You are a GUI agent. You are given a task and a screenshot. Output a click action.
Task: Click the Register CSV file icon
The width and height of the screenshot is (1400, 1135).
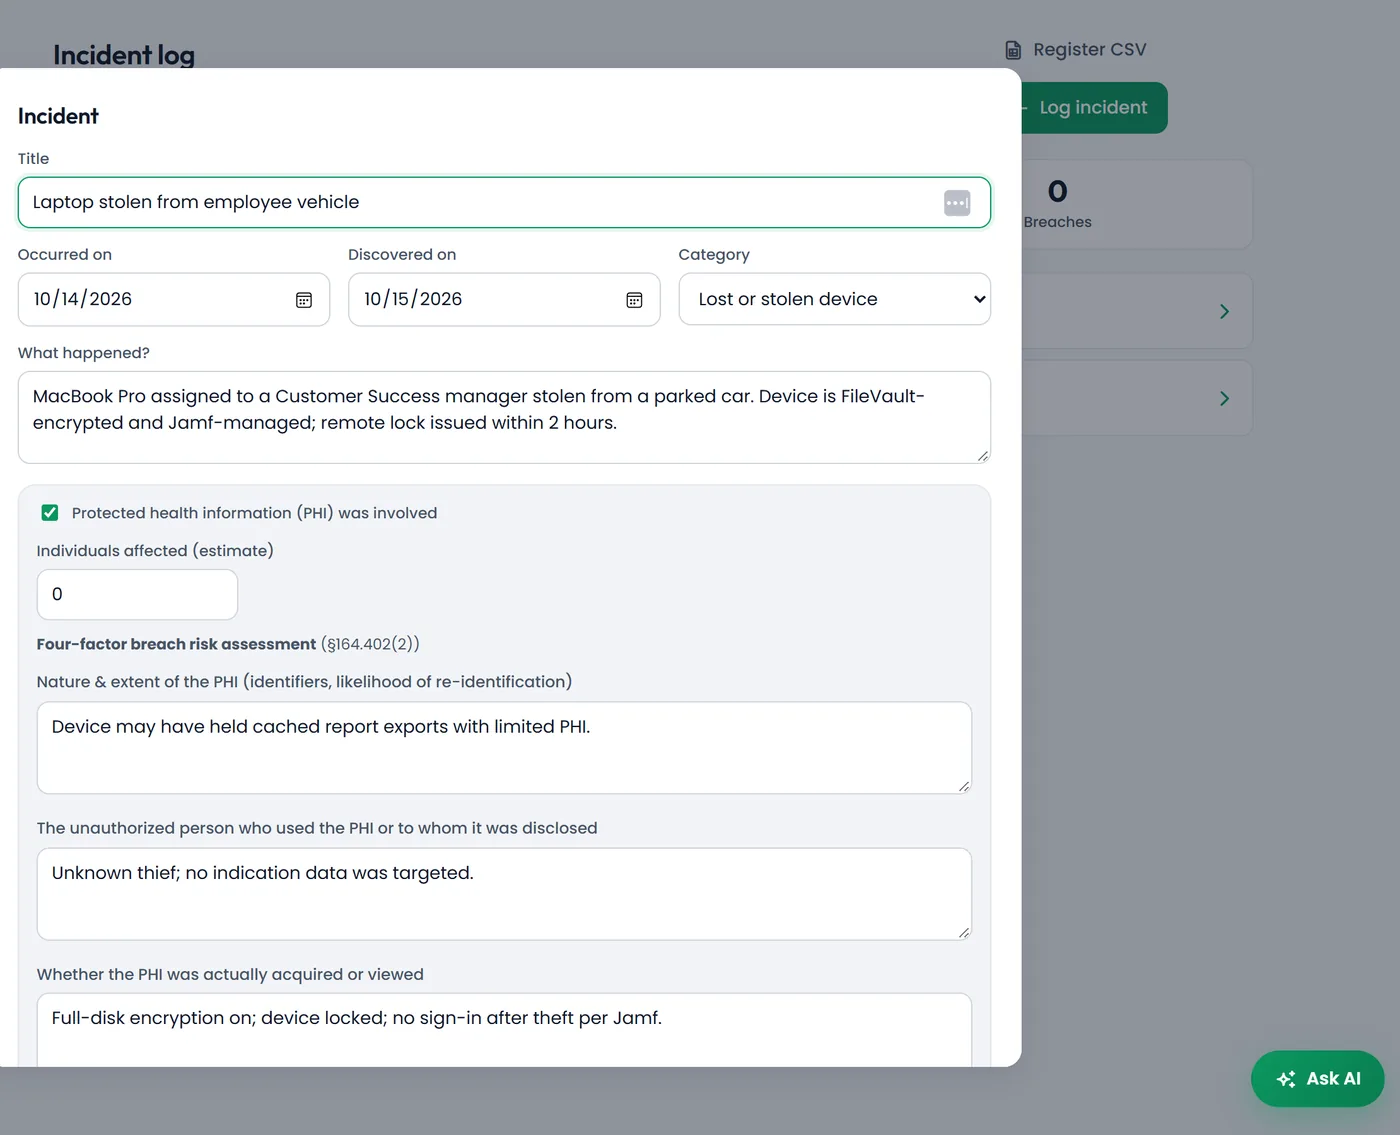tap(1013, 50)
